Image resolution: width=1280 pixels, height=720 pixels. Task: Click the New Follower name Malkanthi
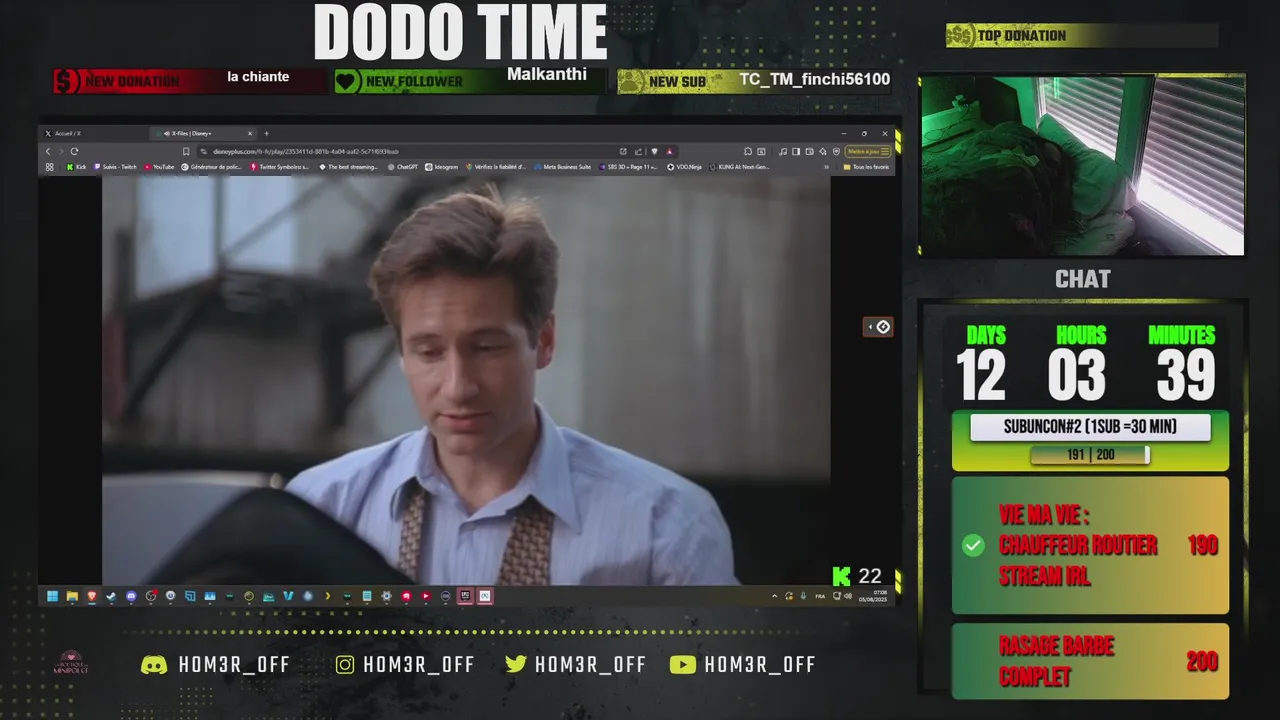coord(547,74)
